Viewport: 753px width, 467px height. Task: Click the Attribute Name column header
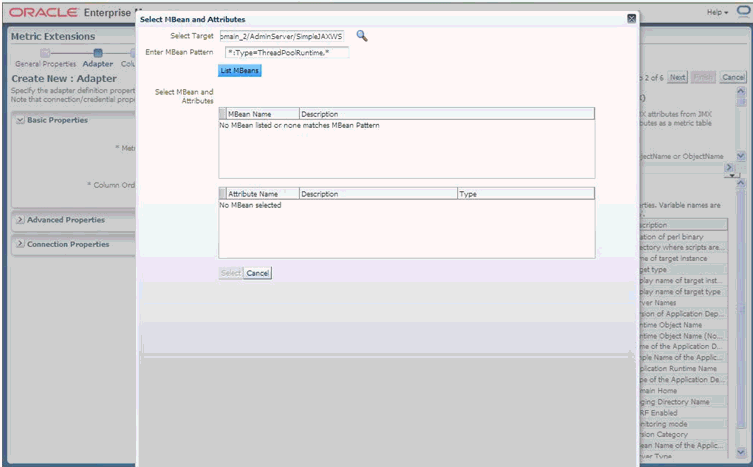pyautogui.click(x=263, y=194)
